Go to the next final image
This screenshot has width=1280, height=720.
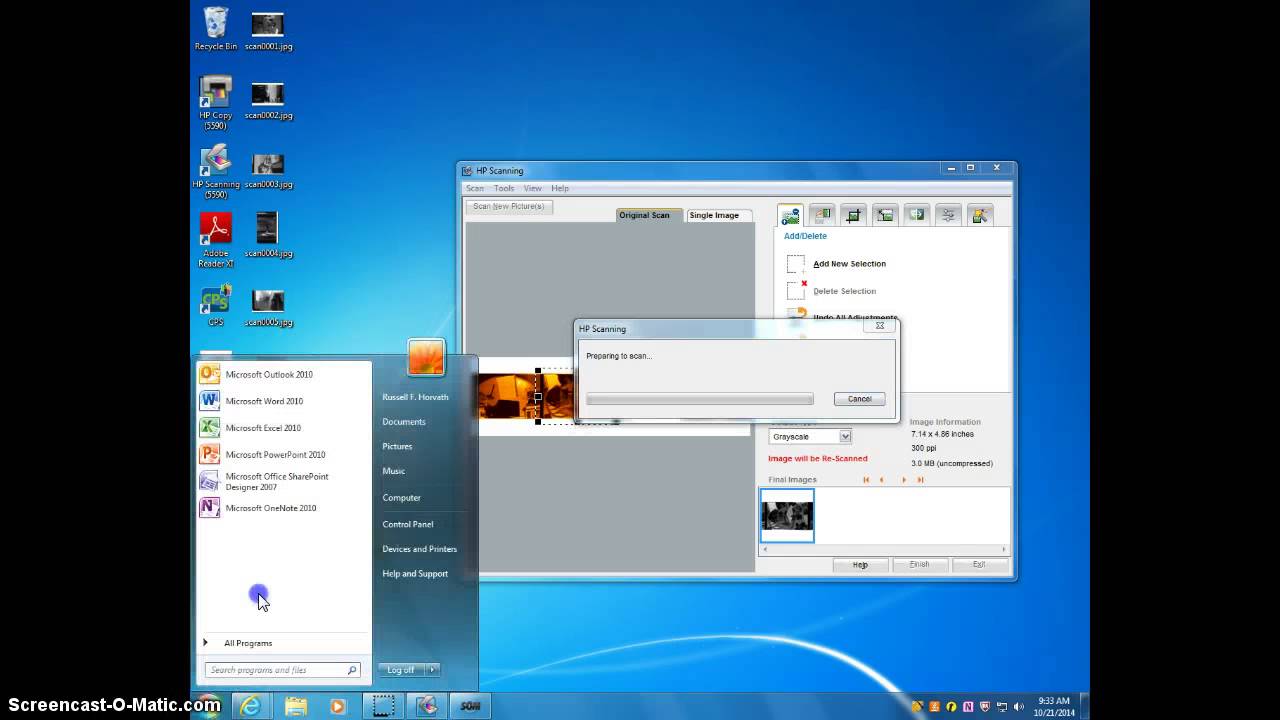tap(904, 480)
